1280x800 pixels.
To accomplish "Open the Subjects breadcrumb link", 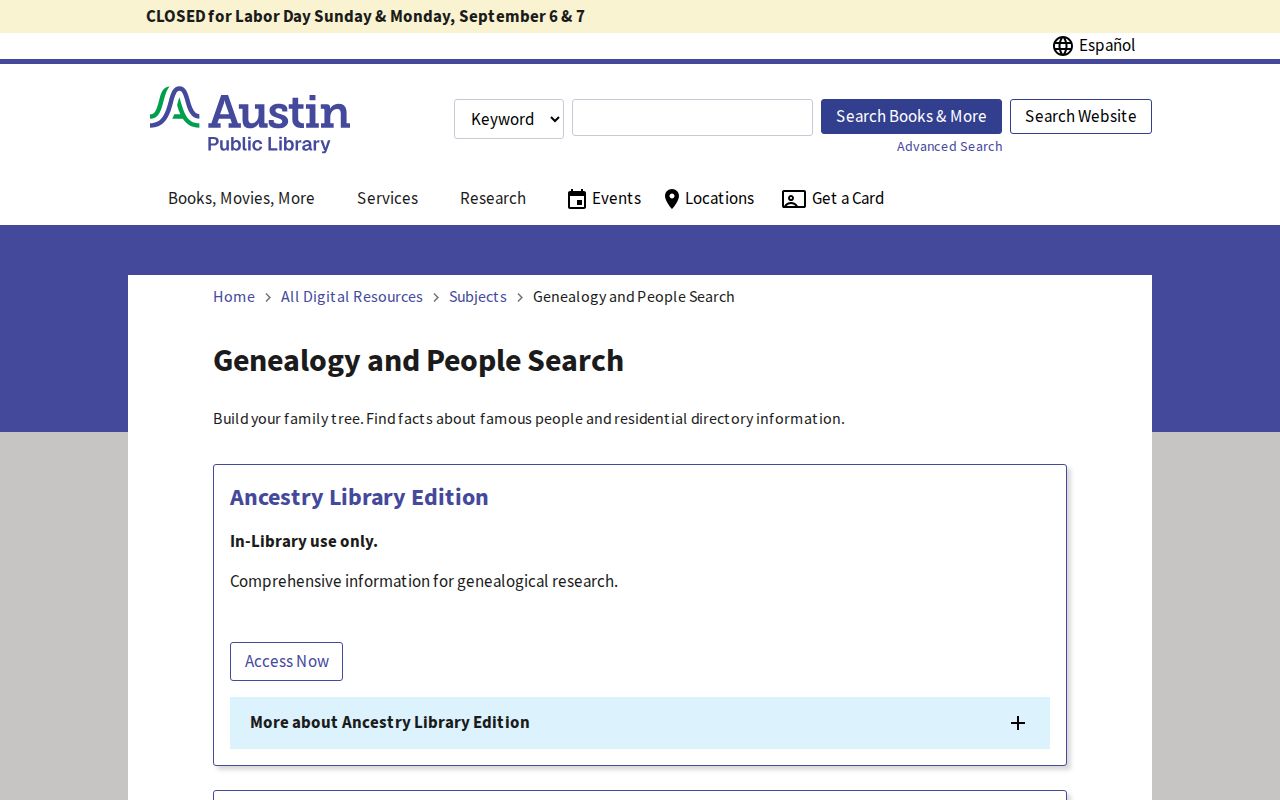I will pyautogui.click(x=478, y=296).
